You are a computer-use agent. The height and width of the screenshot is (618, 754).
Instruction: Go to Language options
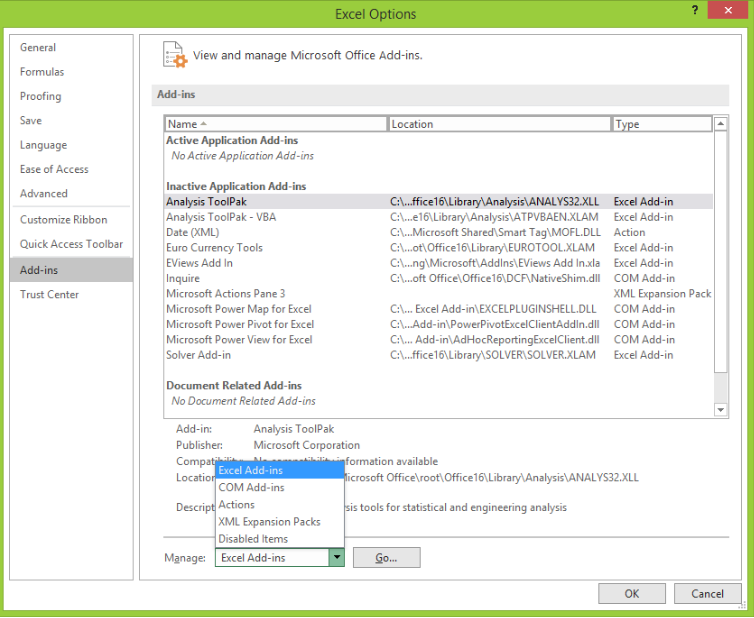(71, 145)
